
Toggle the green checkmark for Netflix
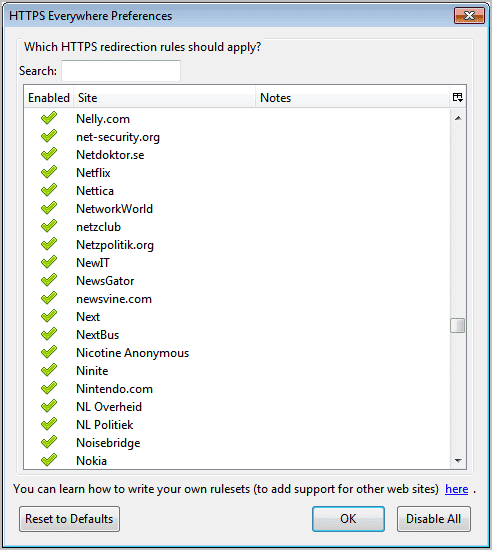[x=49, y=172]
